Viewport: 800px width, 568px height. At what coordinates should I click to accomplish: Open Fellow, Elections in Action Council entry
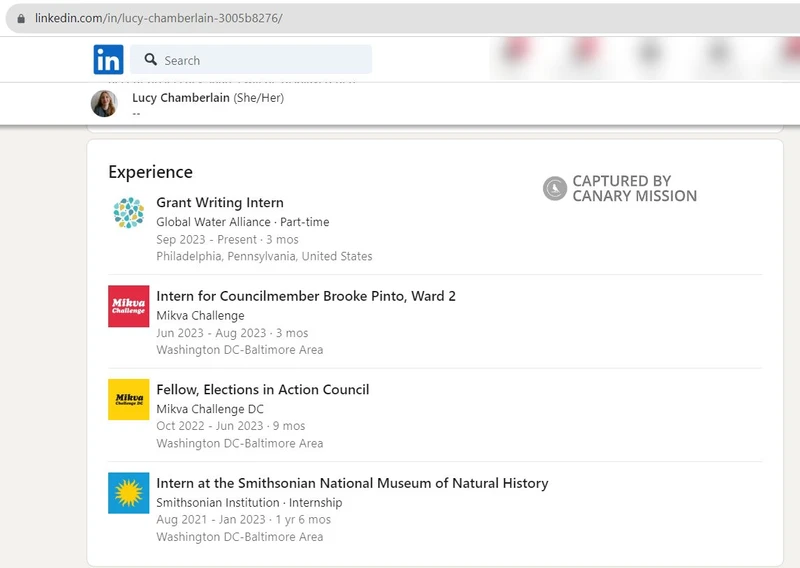(263, 389)
